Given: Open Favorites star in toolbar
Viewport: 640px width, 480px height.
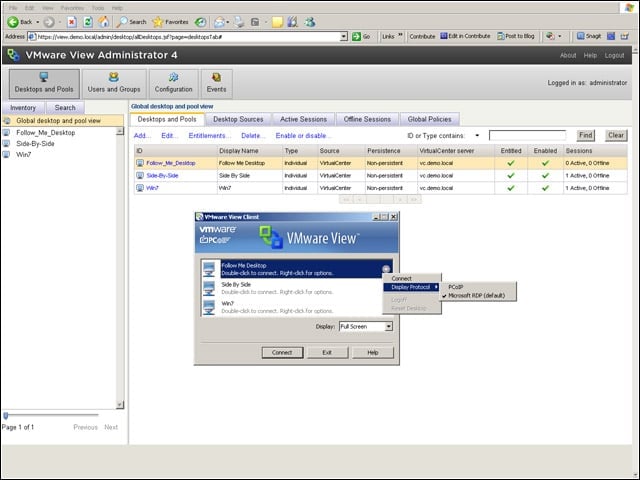Looking at the screenshot, I should tap(170, 22).
